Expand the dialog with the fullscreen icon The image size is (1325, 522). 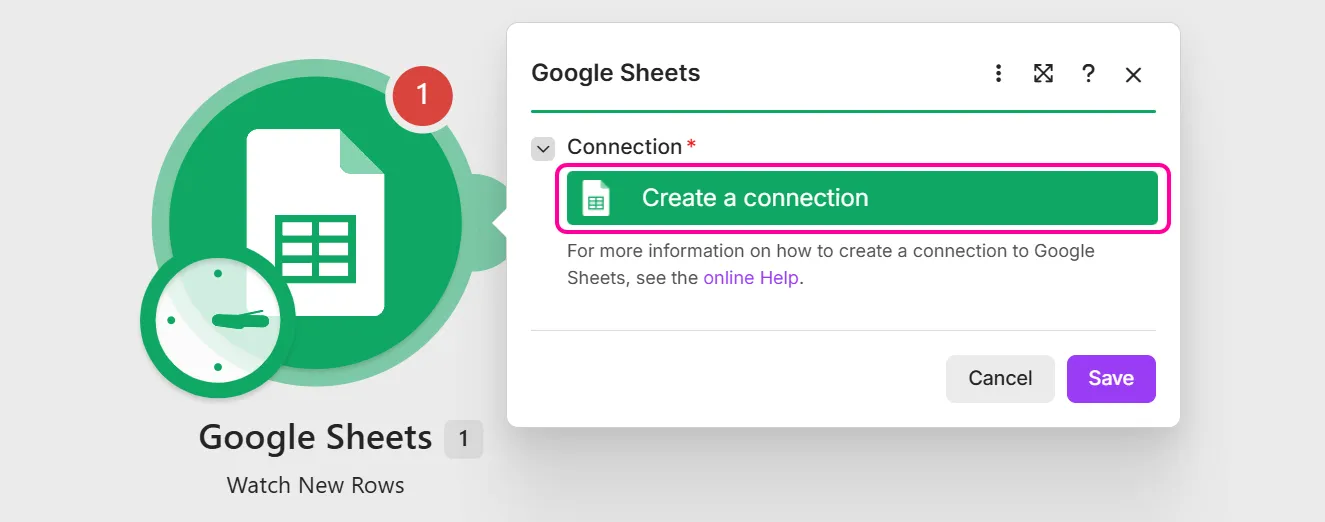pyautogui.click(x=1043, y=74)
